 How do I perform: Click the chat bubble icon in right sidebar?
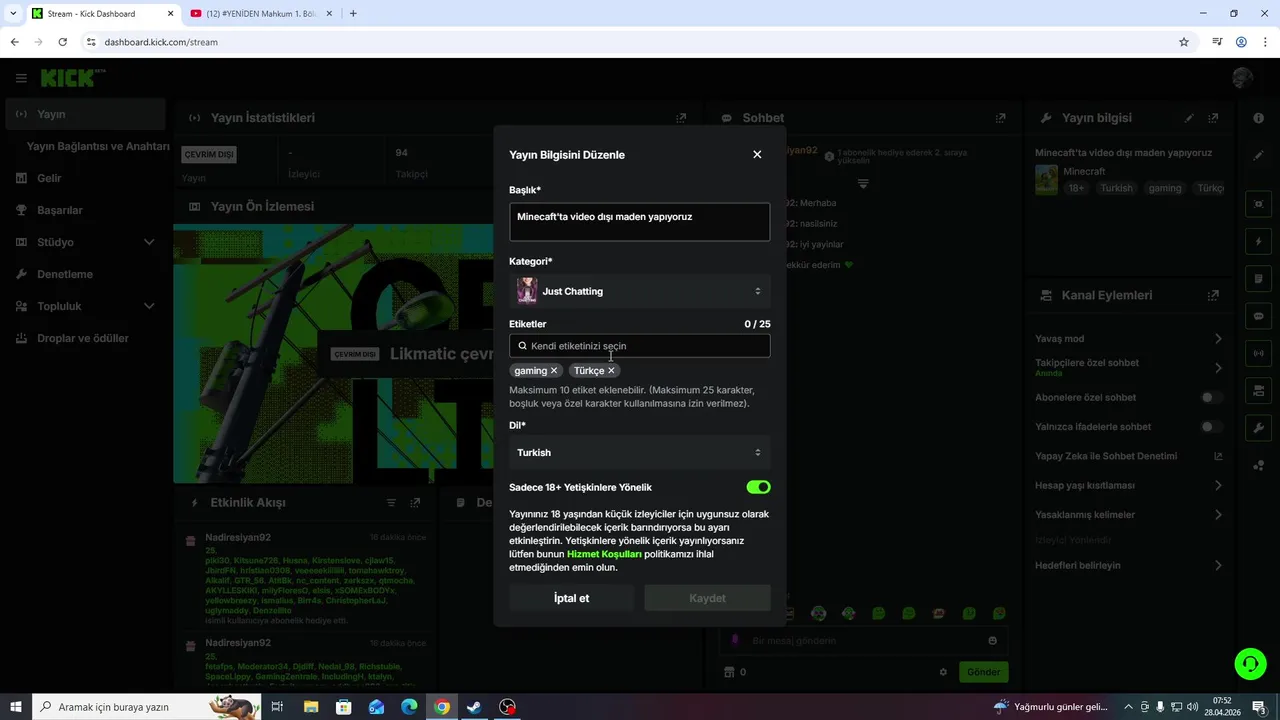pyautogui.click(x=1259, y=316)
